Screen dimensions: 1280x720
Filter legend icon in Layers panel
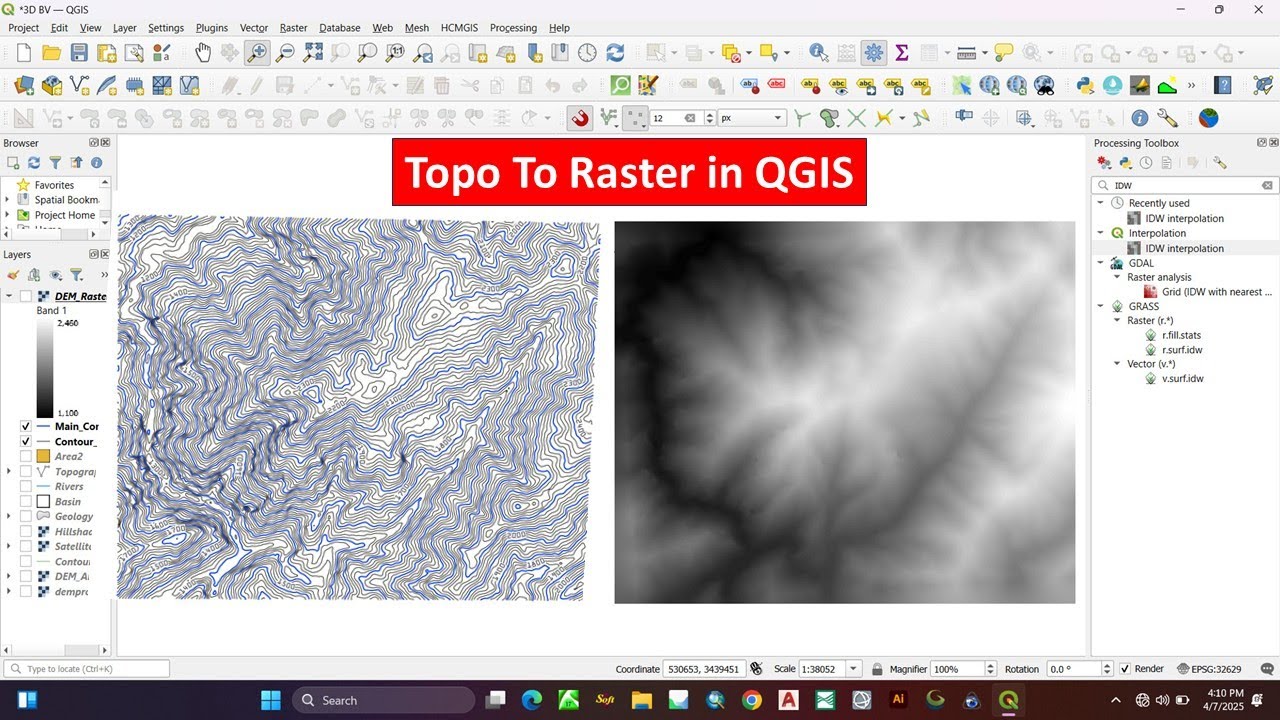tap(76, 274)
